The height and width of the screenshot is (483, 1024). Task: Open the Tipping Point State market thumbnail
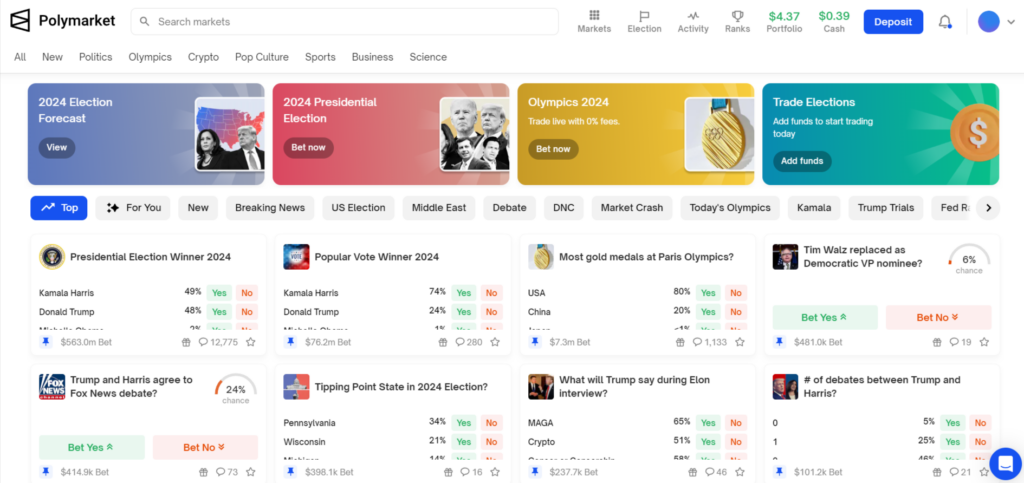[296, 386]
